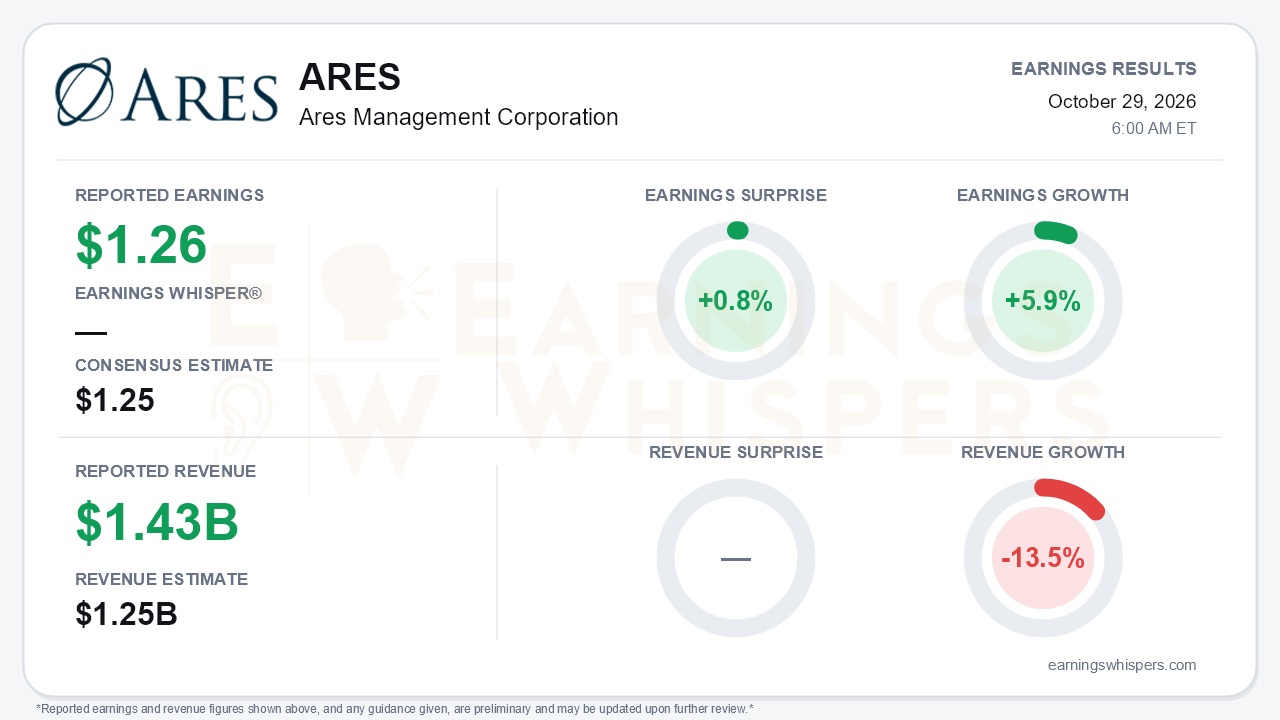This screenshot has width=1280, height=720.
Task: Open the earningswhispers.com link
Action: tap(1122, 665)
